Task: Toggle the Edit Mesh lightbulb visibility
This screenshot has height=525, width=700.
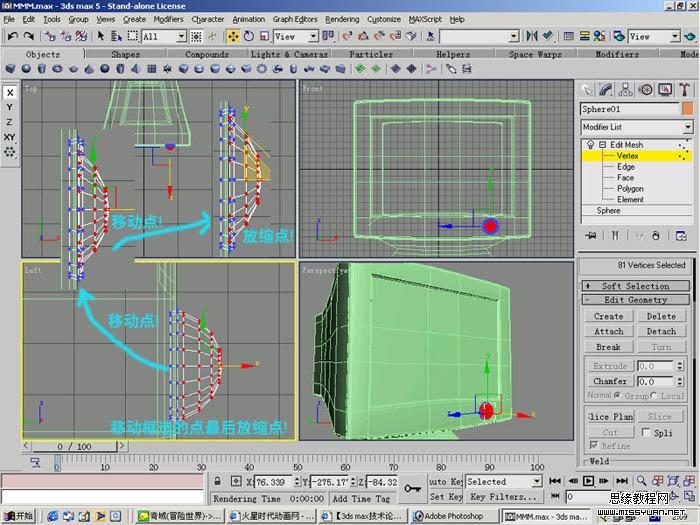Action: [x=591, y=145]
